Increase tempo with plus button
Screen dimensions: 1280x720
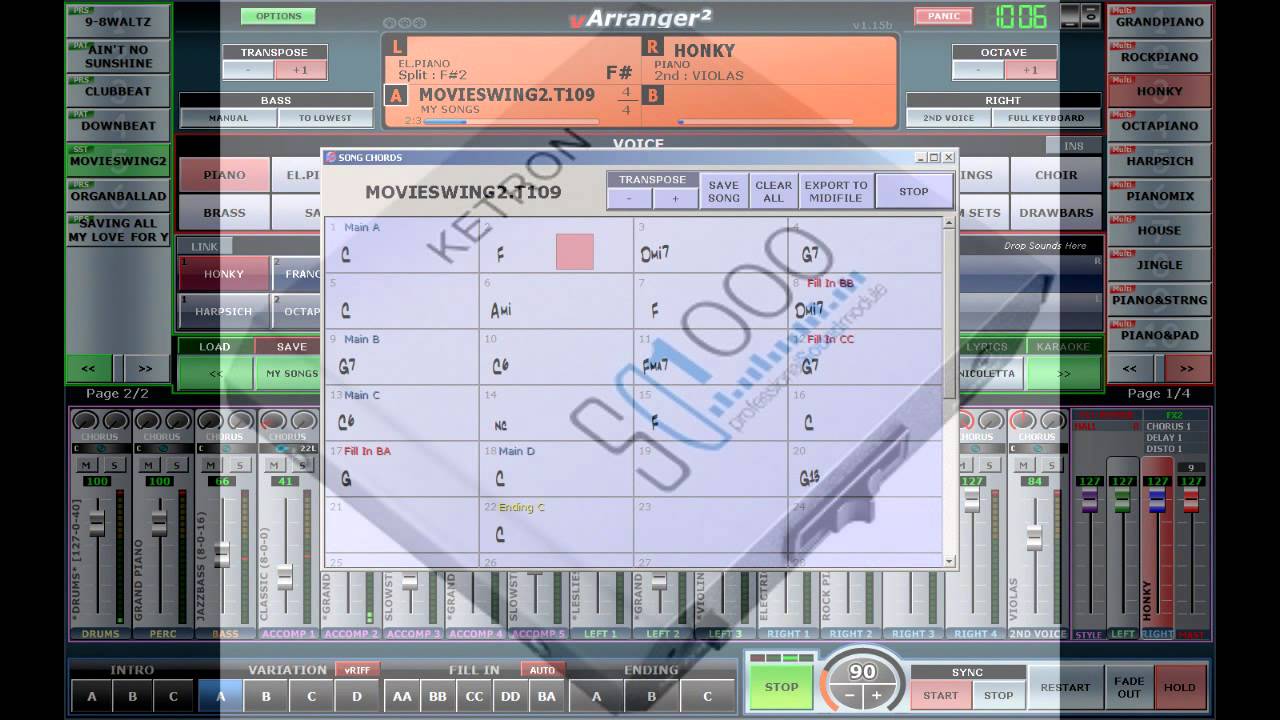pyautogui.click(x=876, y=696)
